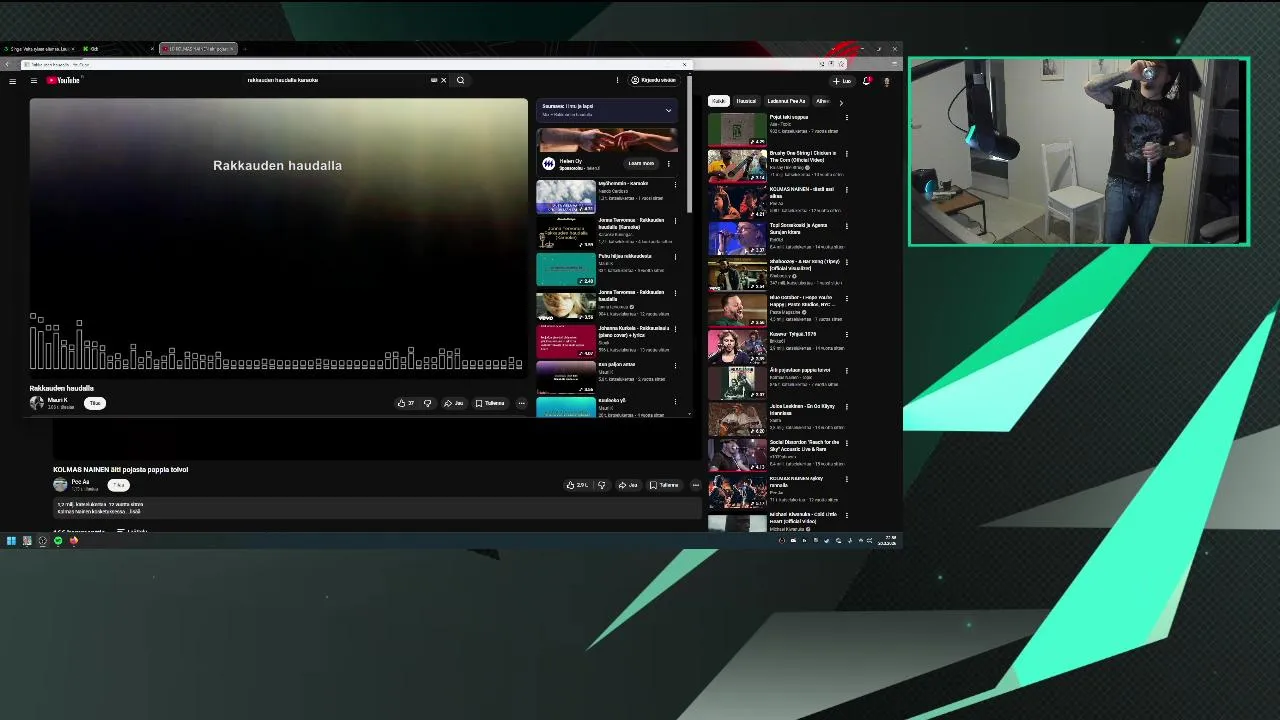Switch to the second browser tab
The height and width of the screenshot is (720, 1280).
coord(117,49)
